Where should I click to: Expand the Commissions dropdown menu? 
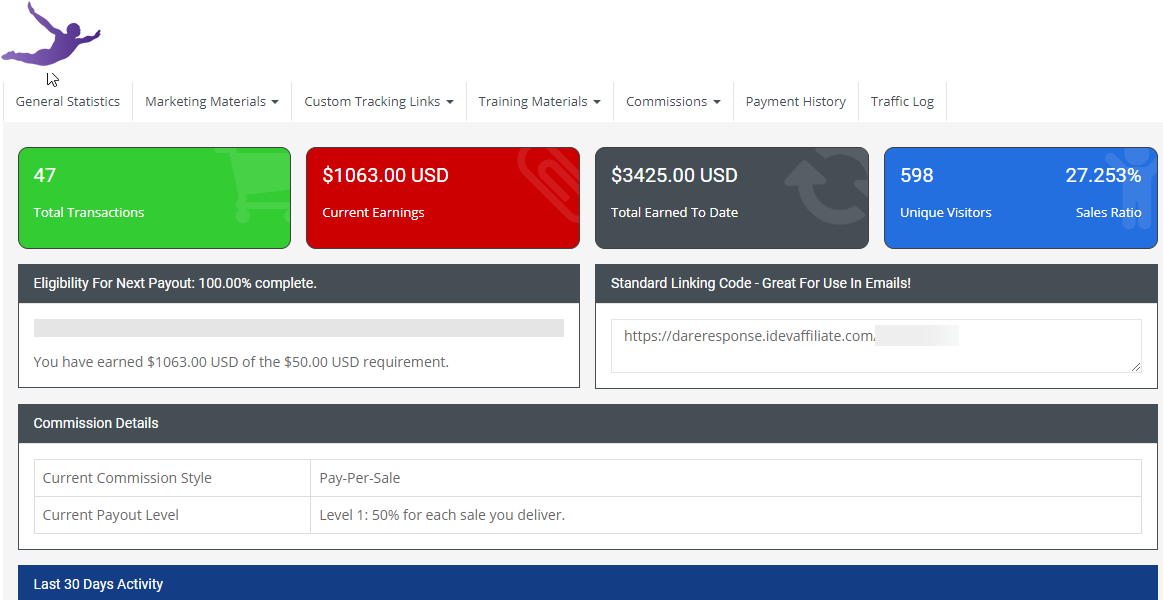[673, 102]
